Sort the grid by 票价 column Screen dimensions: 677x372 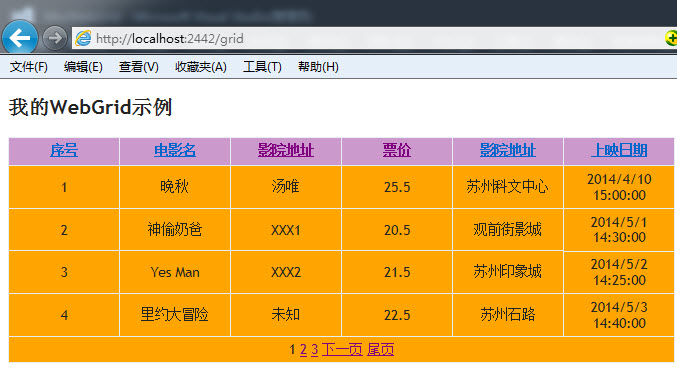(397, 151)
